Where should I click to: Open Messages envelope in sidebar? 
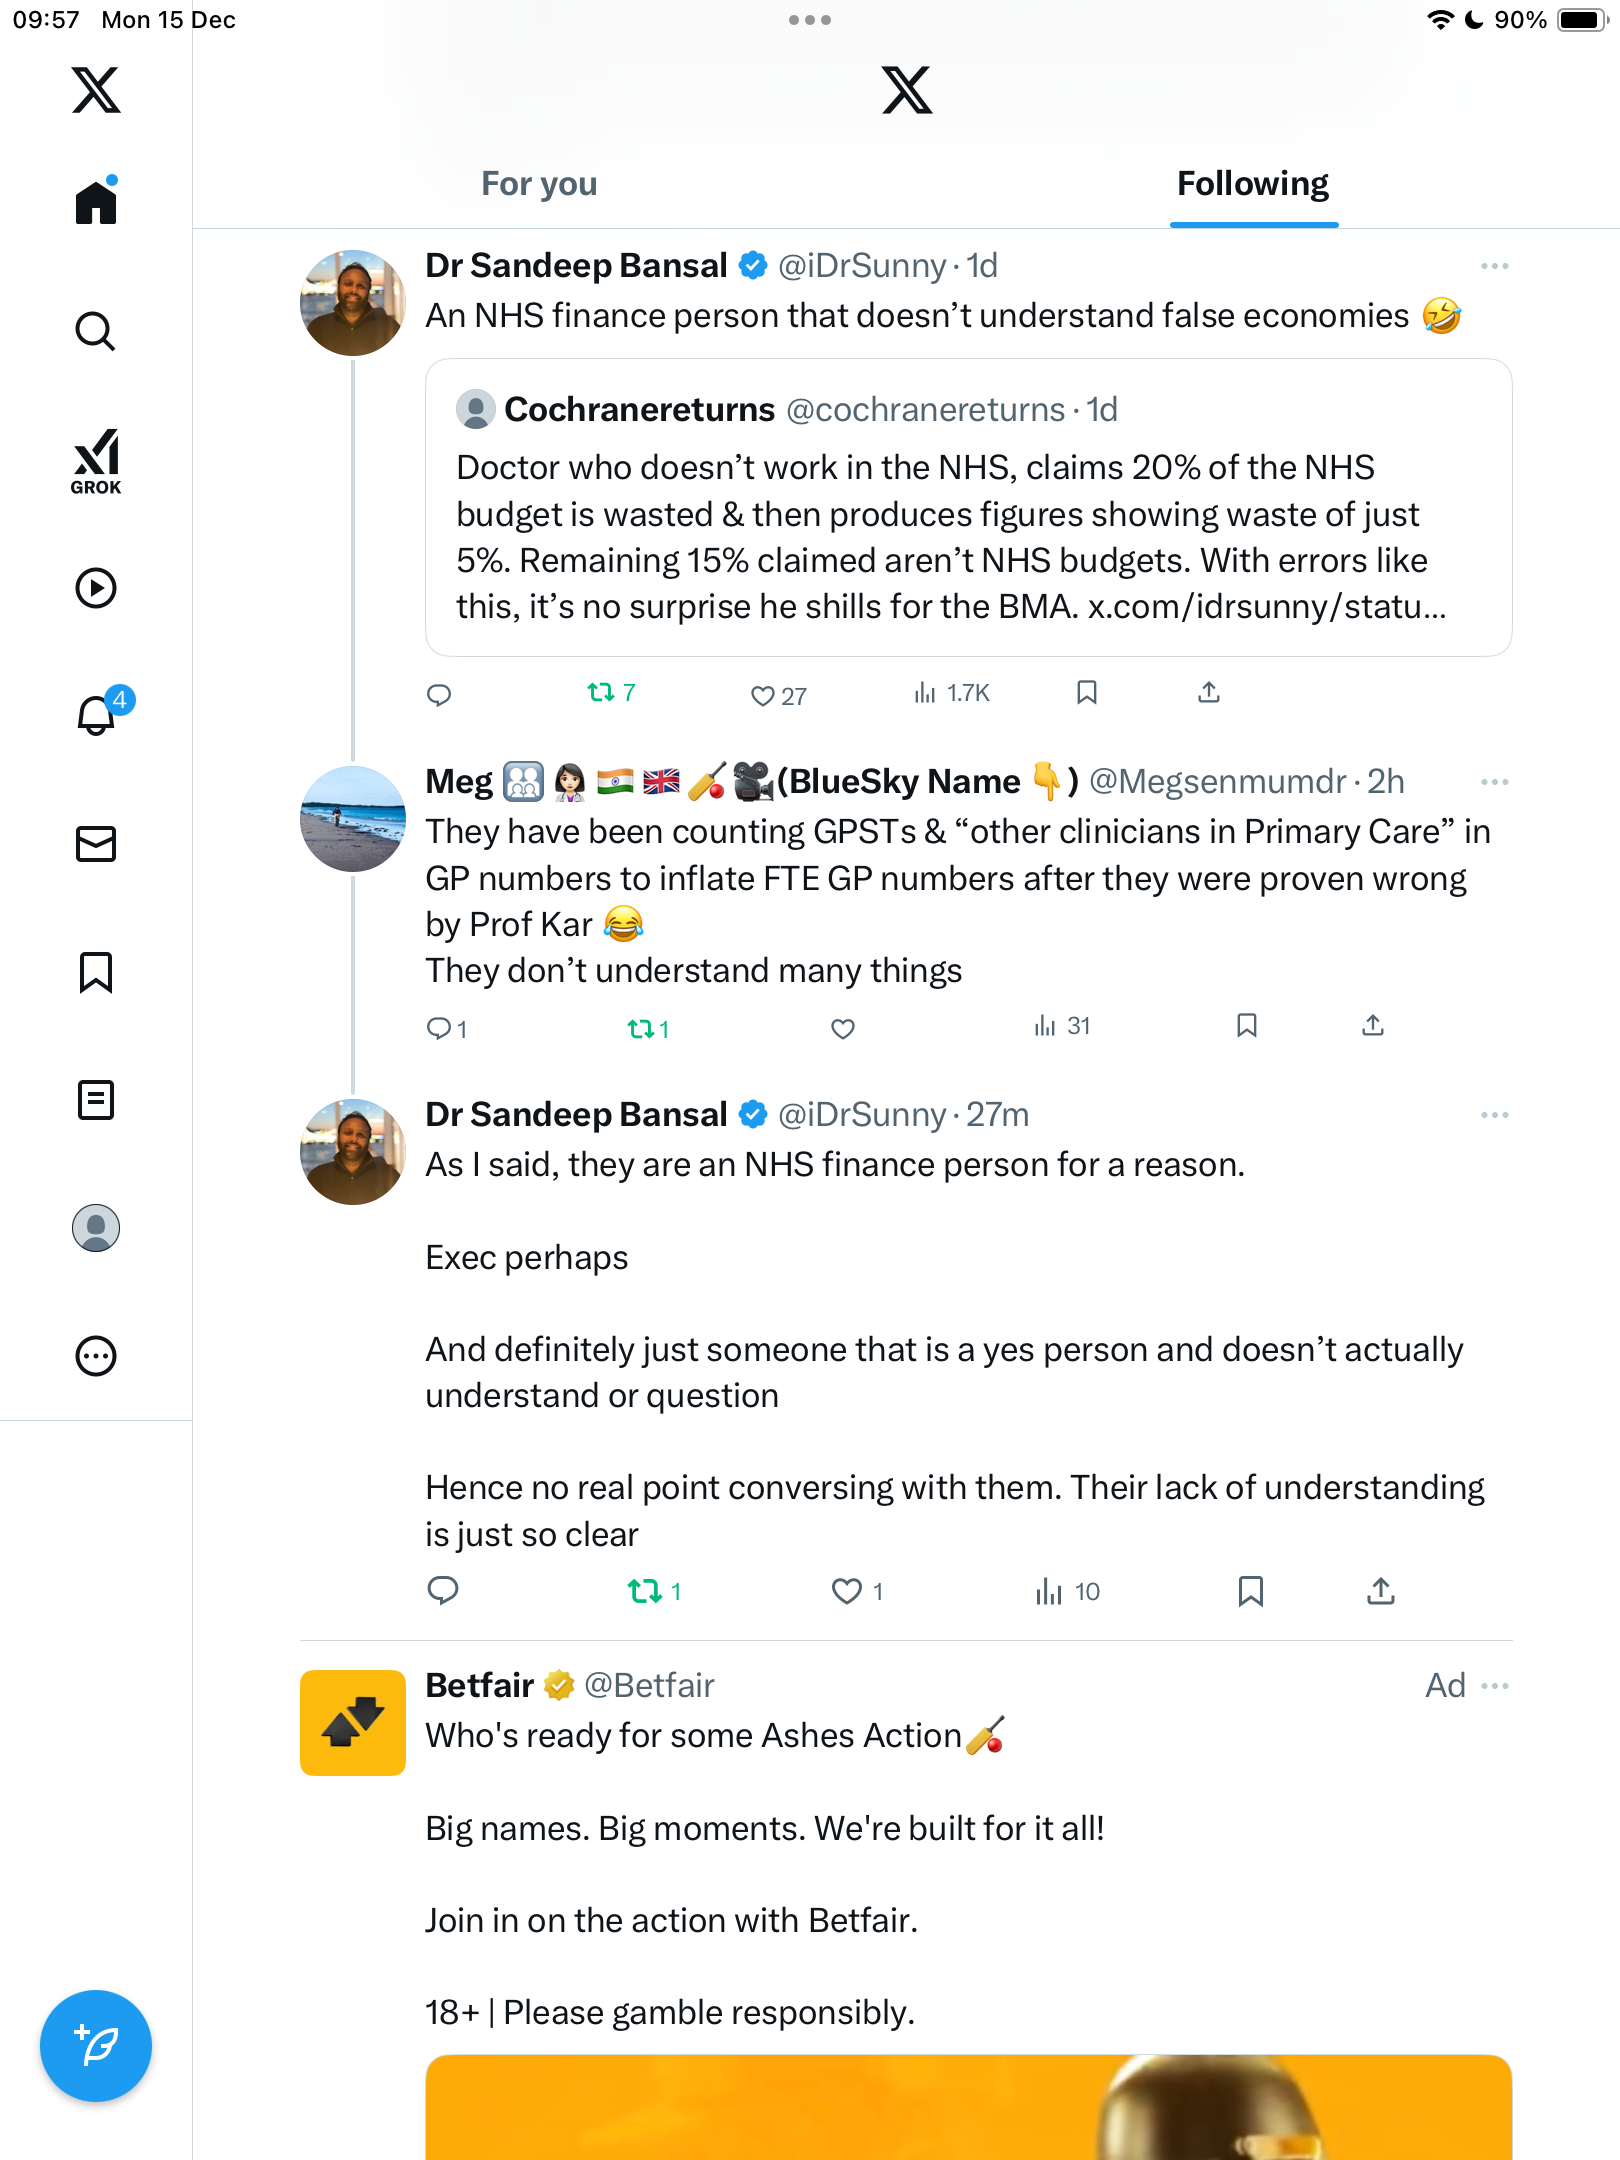click(96, 844)
